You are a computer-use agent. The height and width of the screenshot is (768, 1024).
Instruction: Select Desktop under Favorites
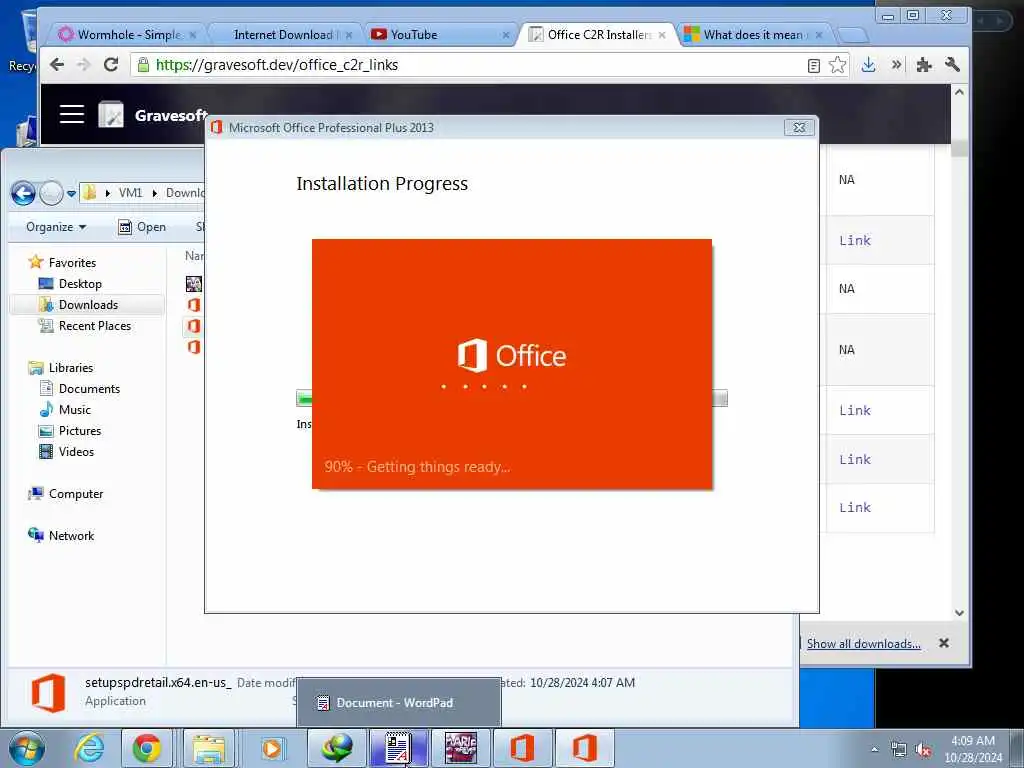coord(80,283)
